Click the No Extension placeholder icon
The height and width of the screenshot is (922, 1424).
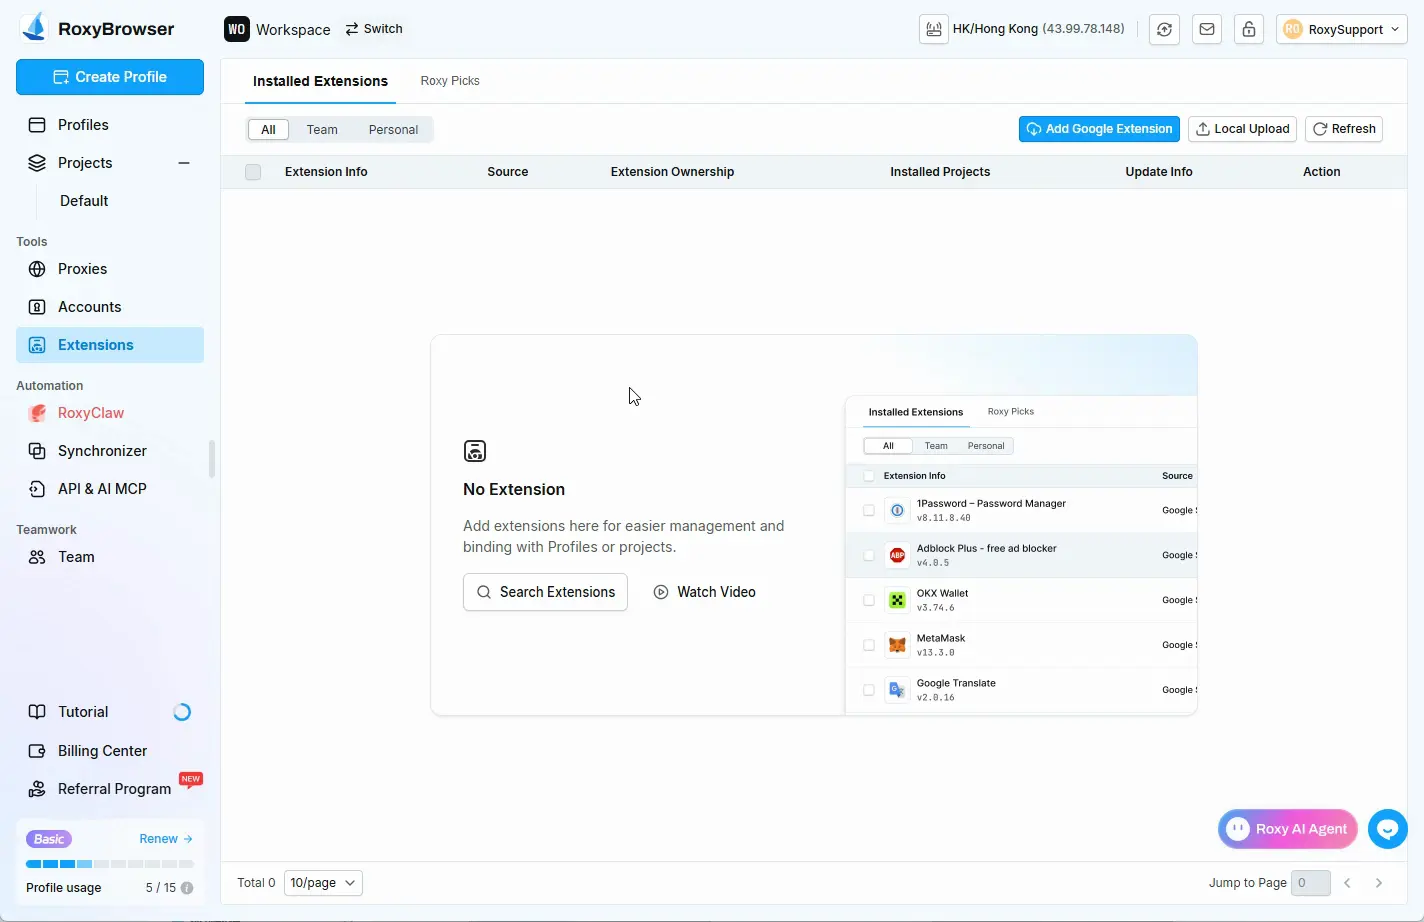click(x=475, y=451)
